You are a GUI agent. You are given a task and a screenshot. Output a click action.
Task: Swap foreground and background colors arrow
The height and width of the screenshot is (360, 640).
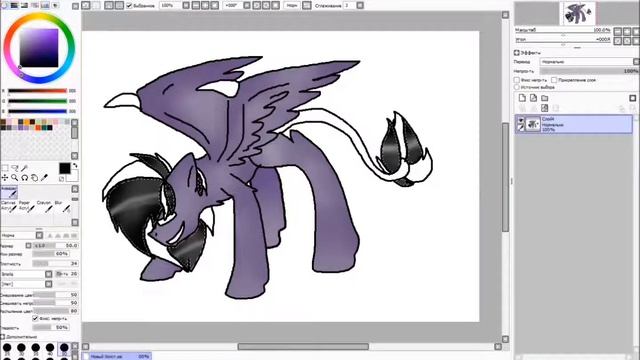(75, 166)
